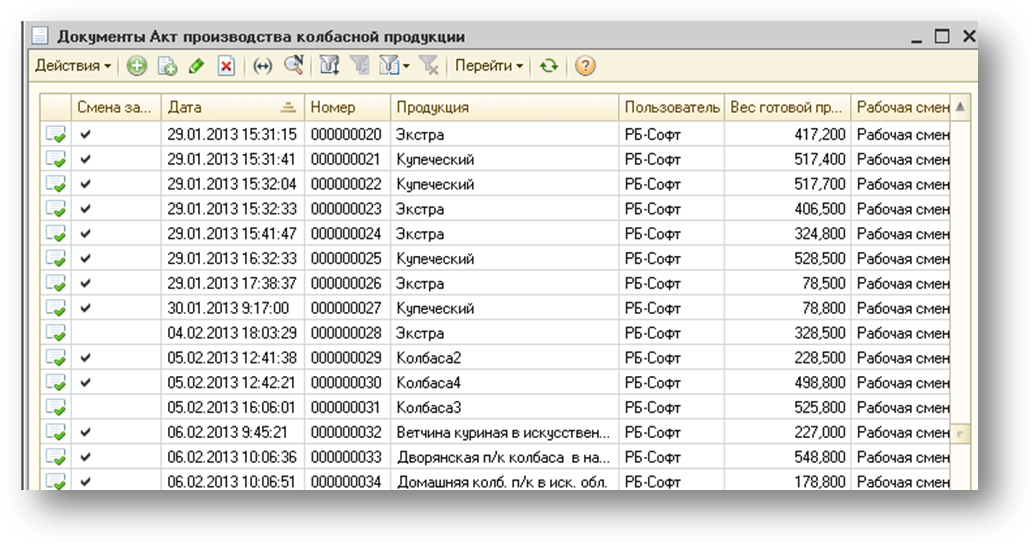Select the row with Колбаса4 product
The height and width of the screenshot is (542, 1032).
(x=495, y=383)
